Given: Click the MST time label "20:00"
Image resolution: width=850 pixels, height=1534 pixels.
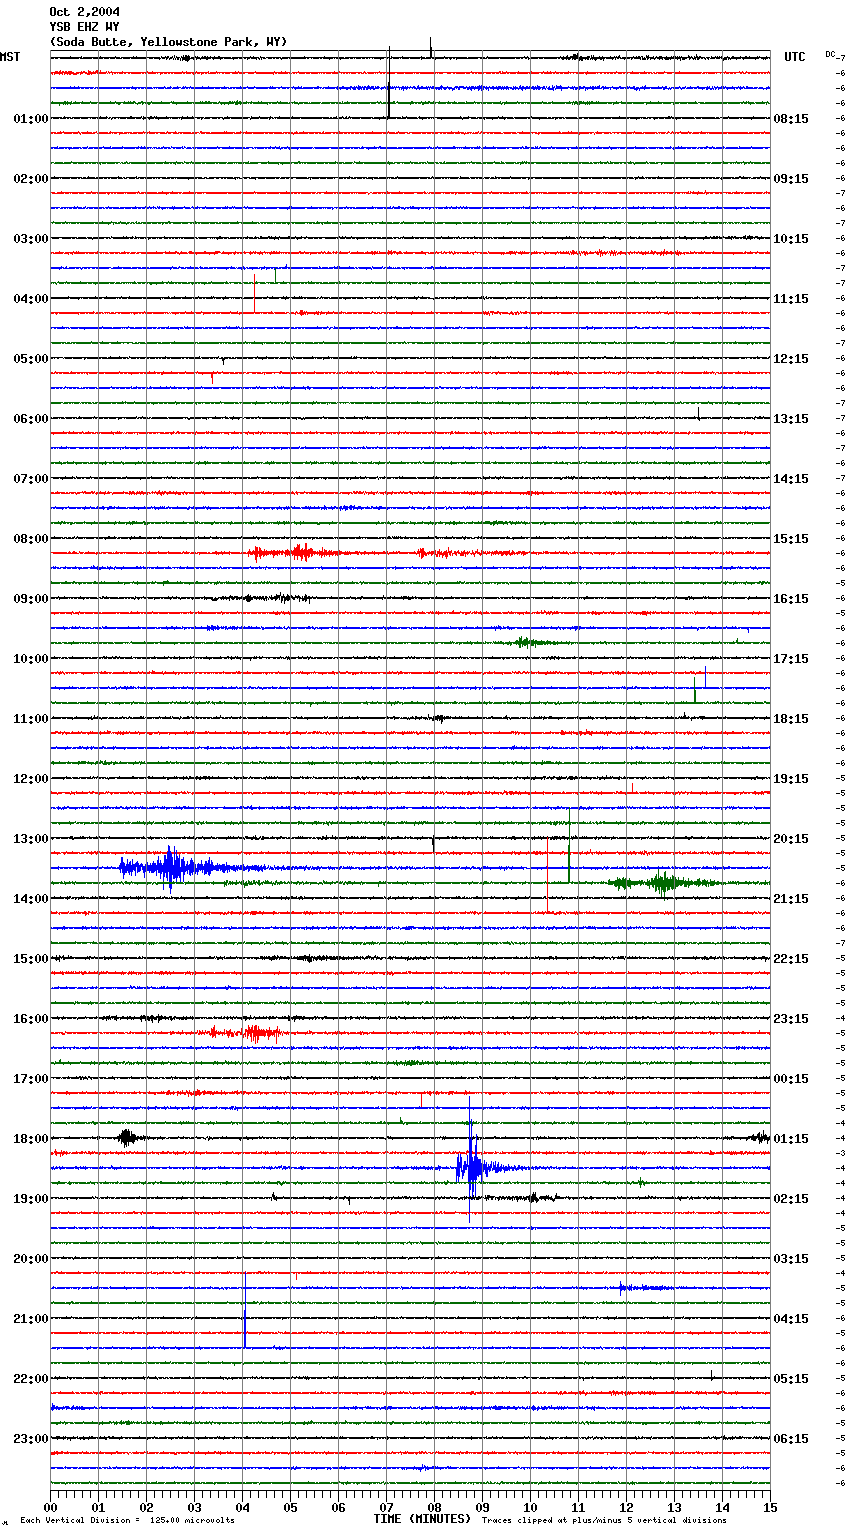Looking at the screenshot, I should coord(31,1259).
